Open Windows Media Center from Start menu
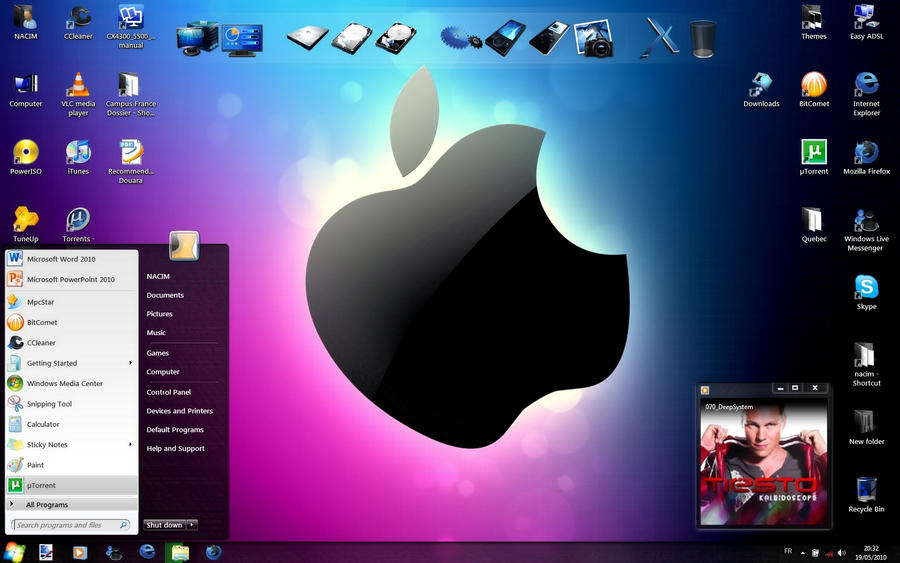Image resolution: width=900 pixels, height=563 pixels. 72,383
